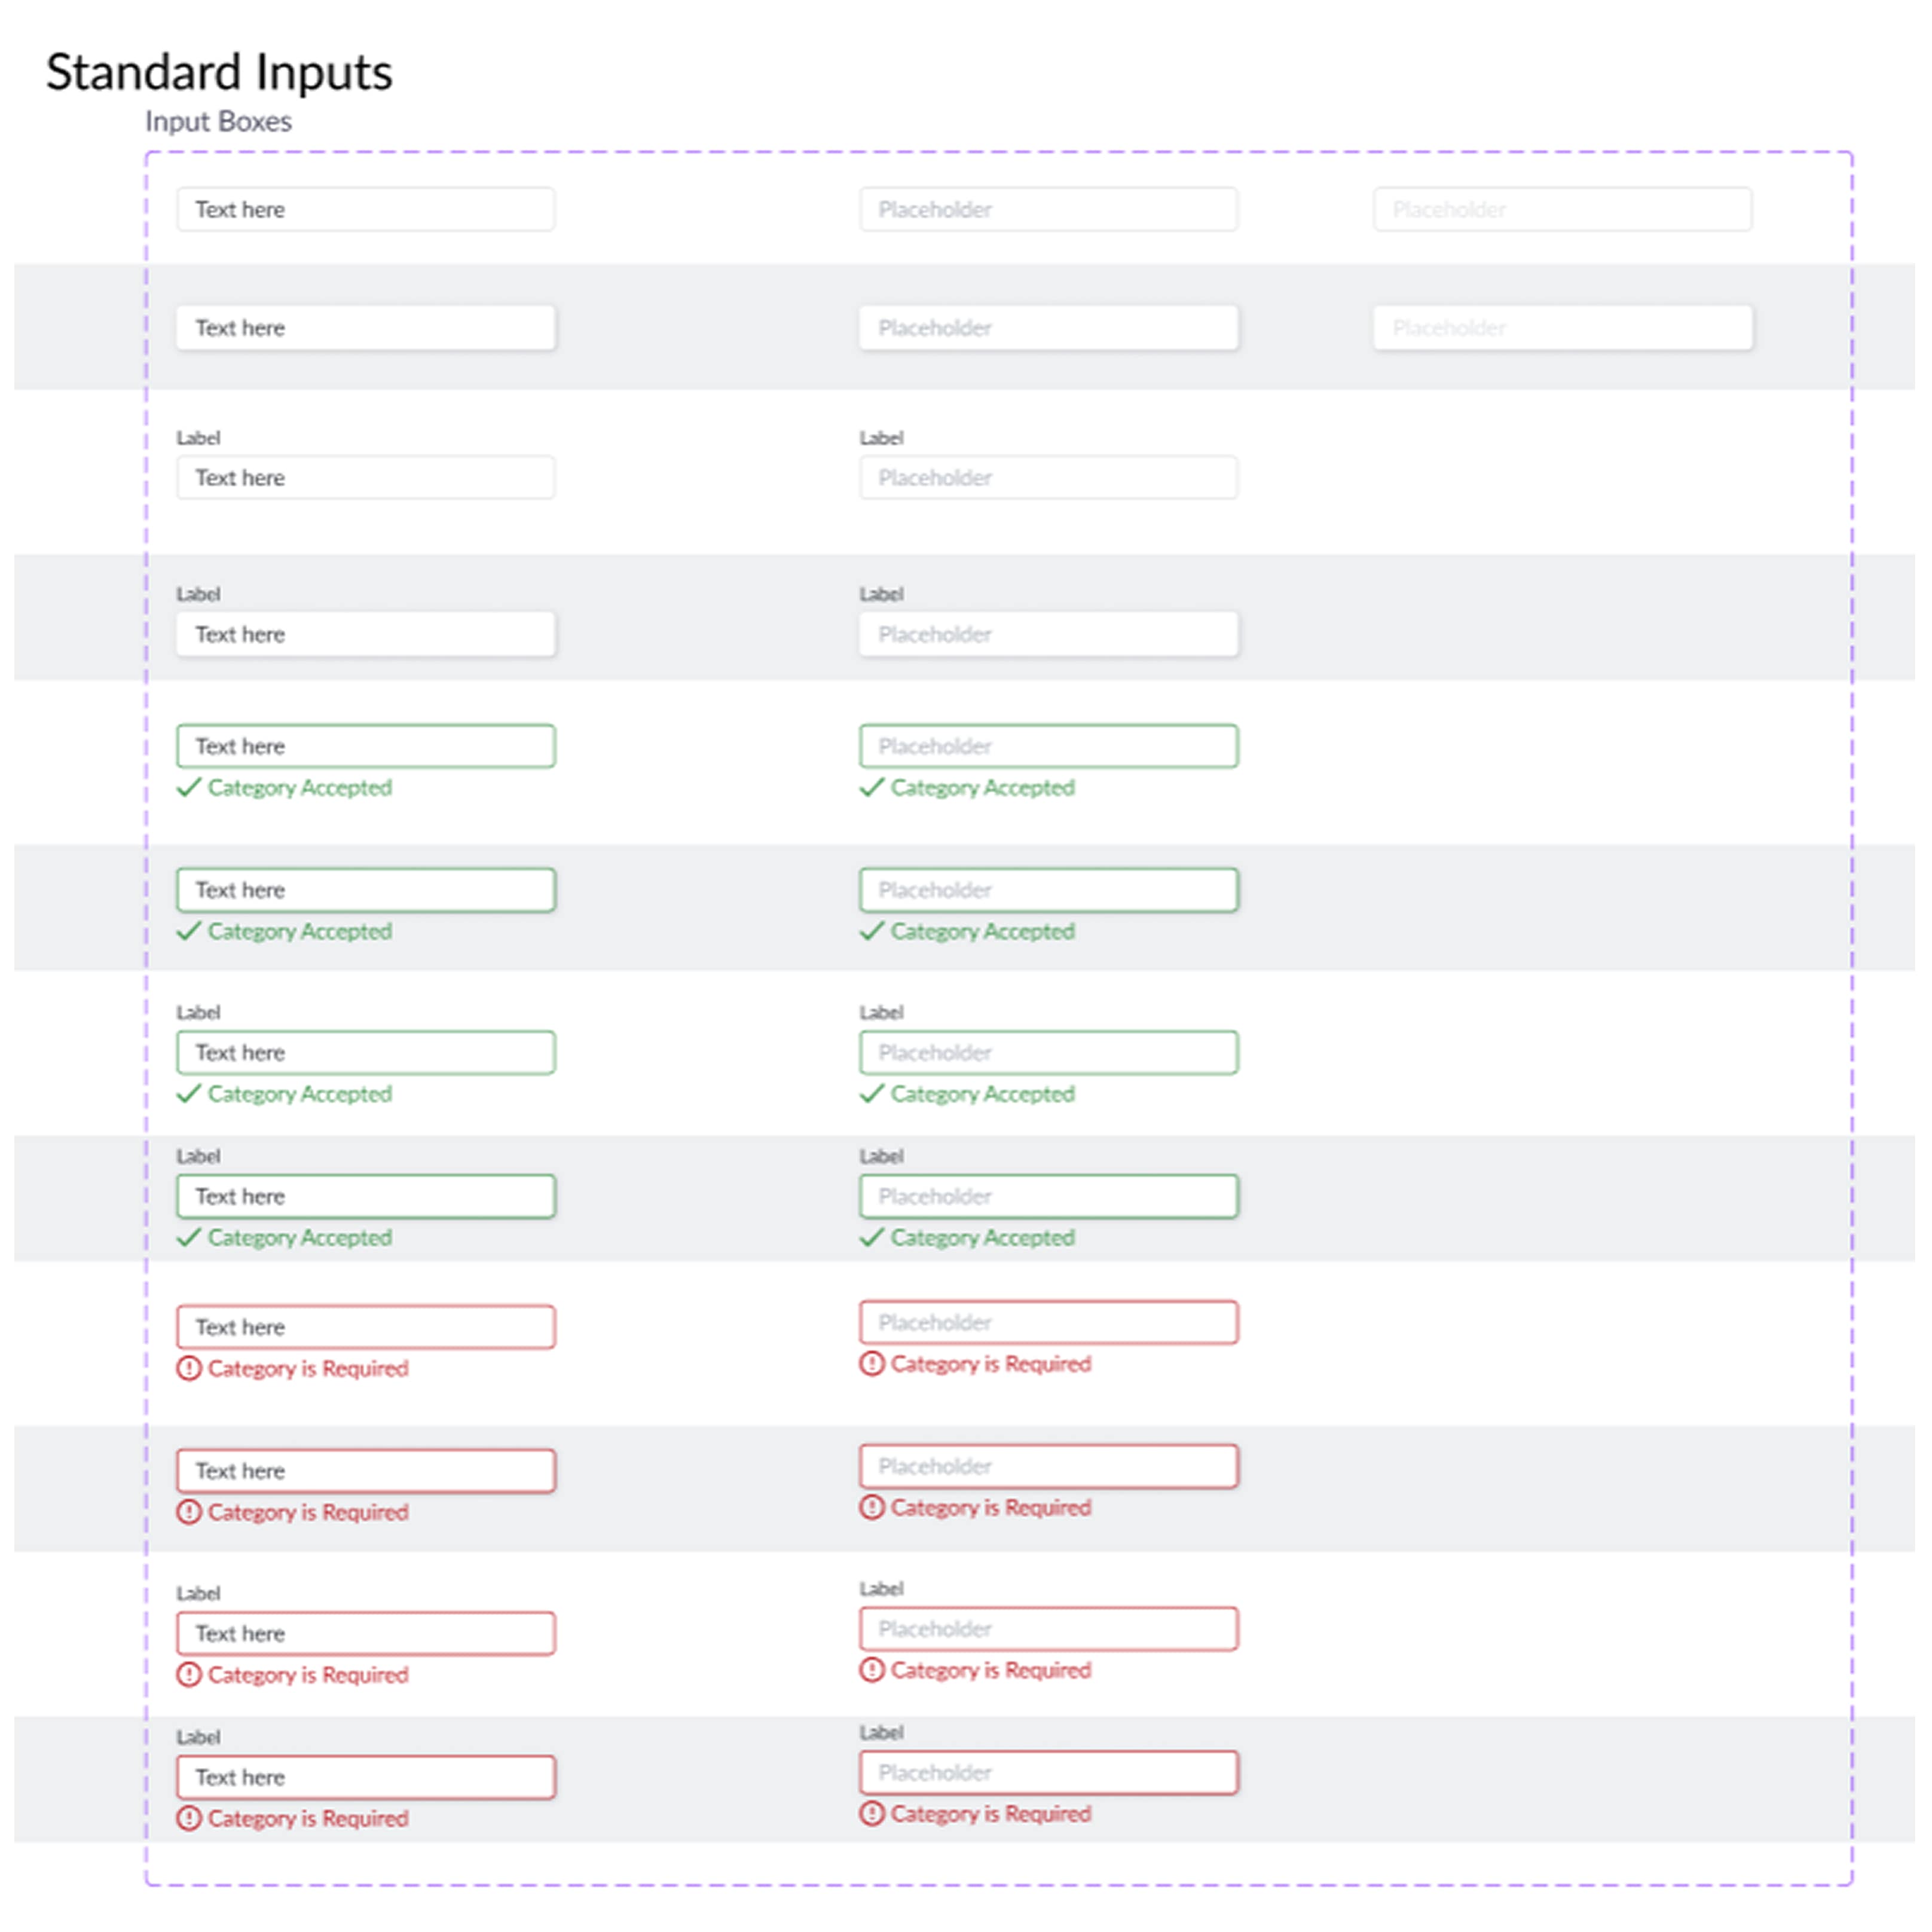Select third green-bordered 'Text here' input
Image resolution: width=1932 pixels, height=1932 pixels.
click(x=366, y=1053)
